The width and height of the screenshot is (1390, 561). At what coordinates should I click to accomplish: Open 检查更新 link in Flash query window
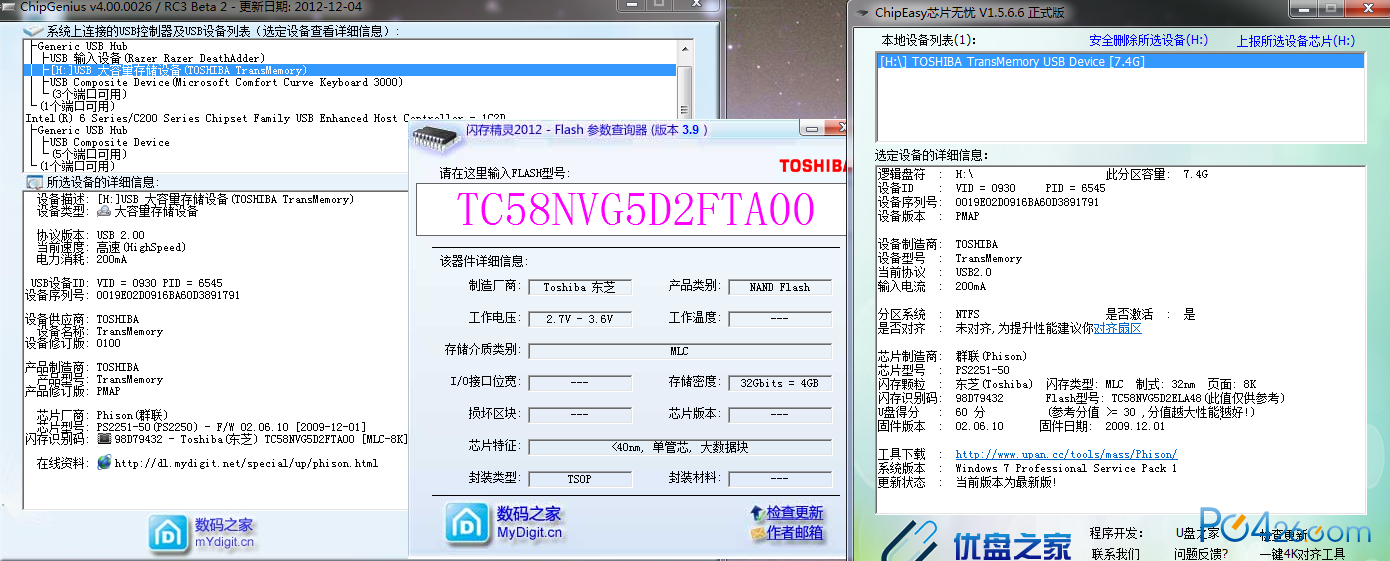coord(795,513)
